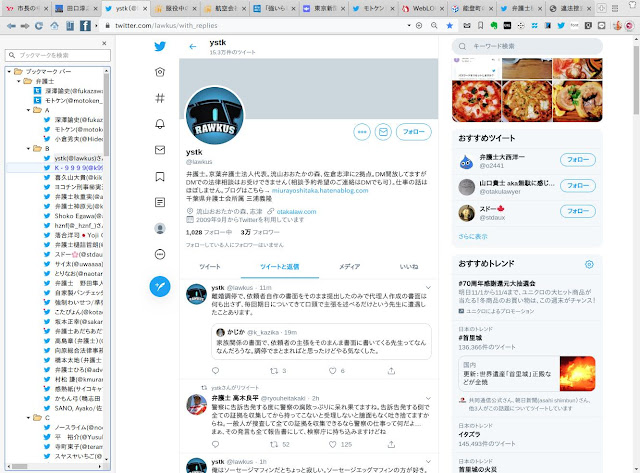Open the Lists icon in Twitter sidebar
640x473 pixels.
click(x=160, y=202)
